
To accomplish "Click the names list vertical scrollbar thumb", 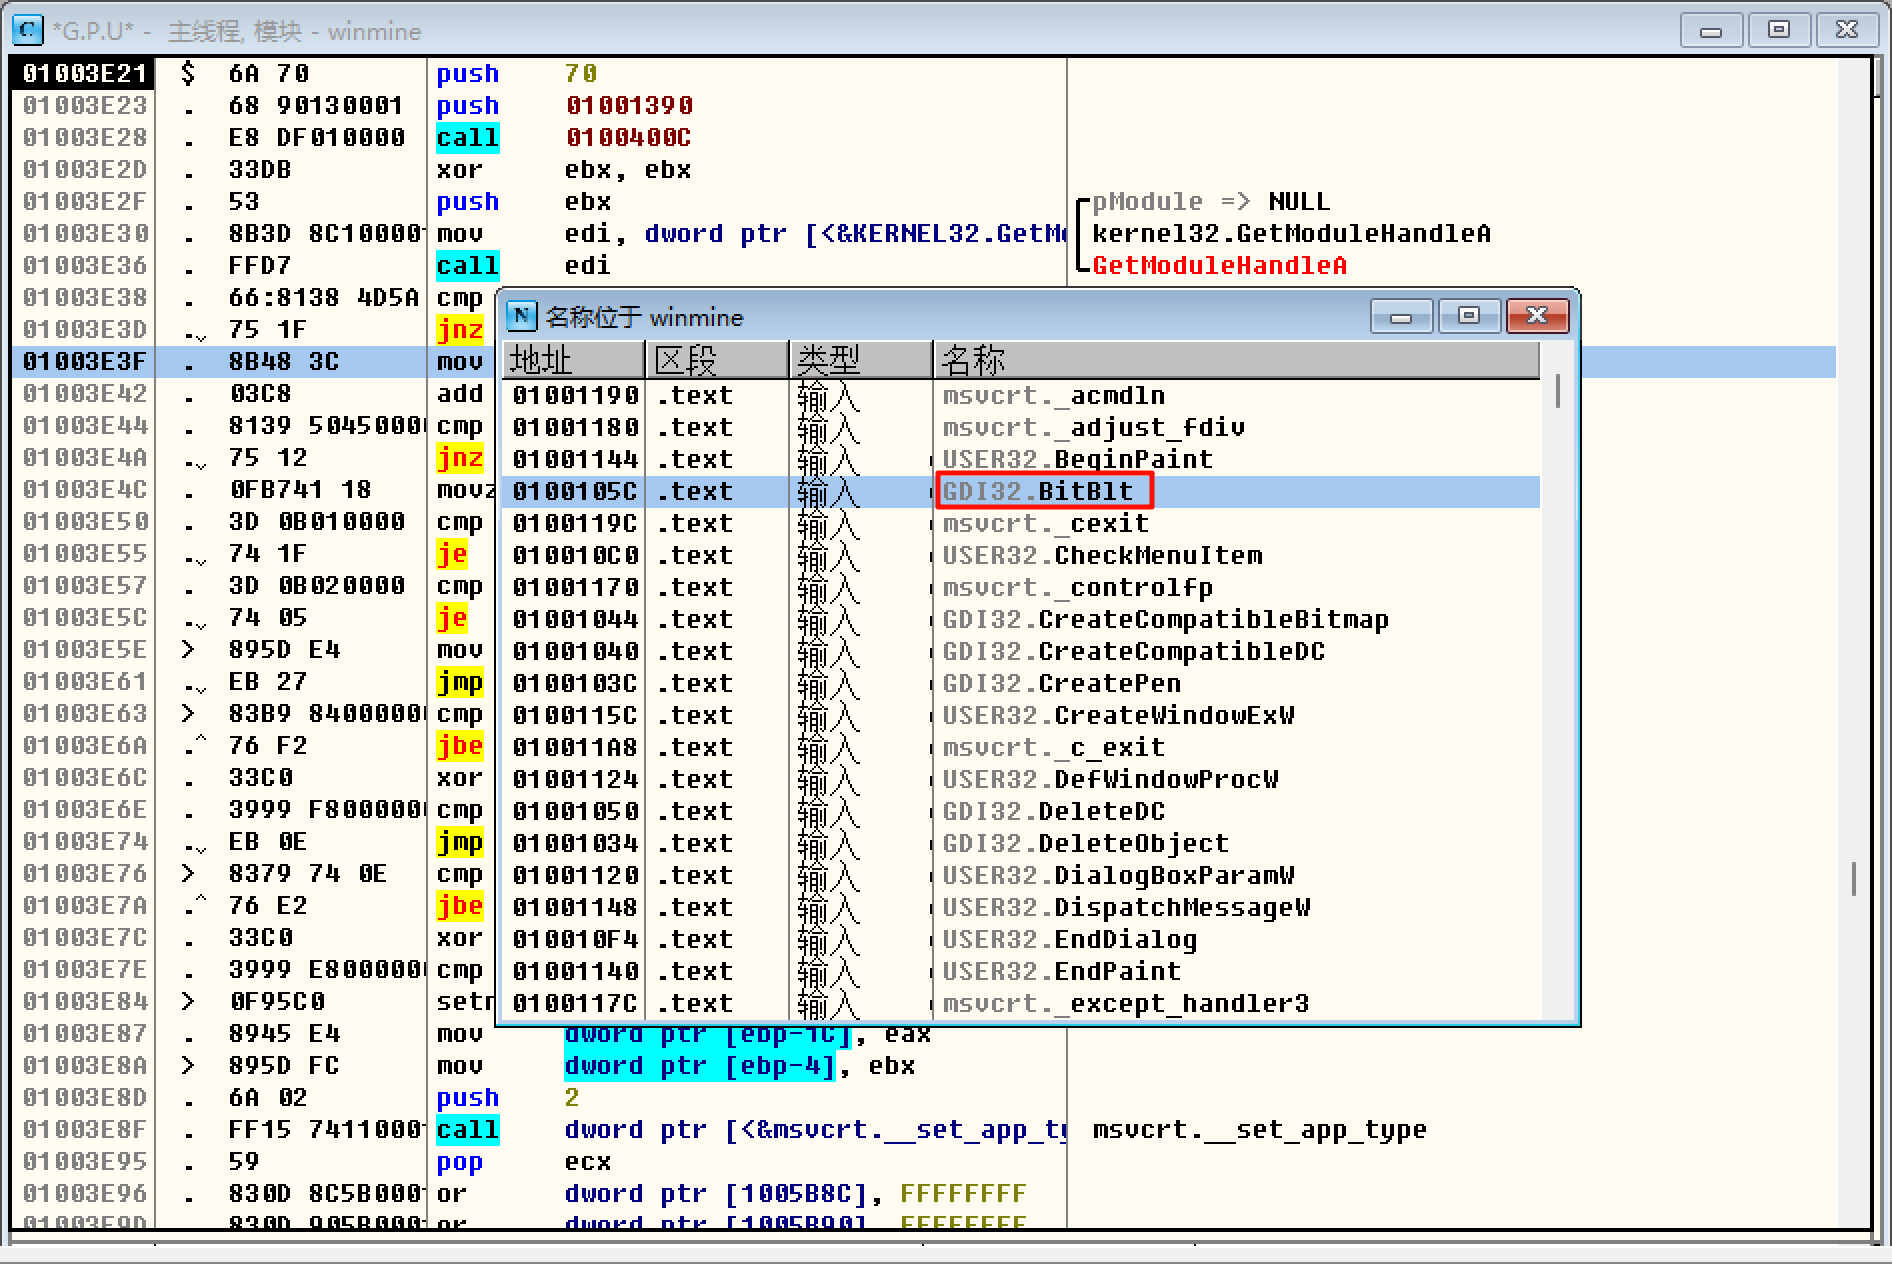I will pos(1557,391).
